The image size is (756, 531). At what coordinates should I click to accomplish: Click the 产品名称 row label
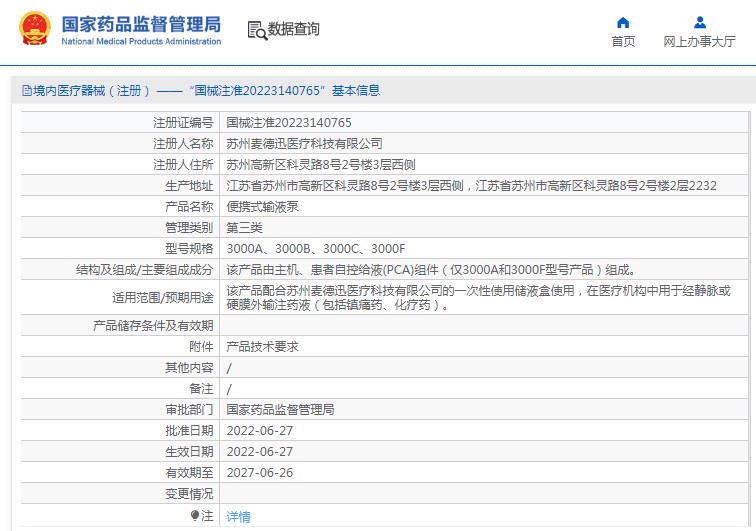pyautogui.click(x=189, y=207)
